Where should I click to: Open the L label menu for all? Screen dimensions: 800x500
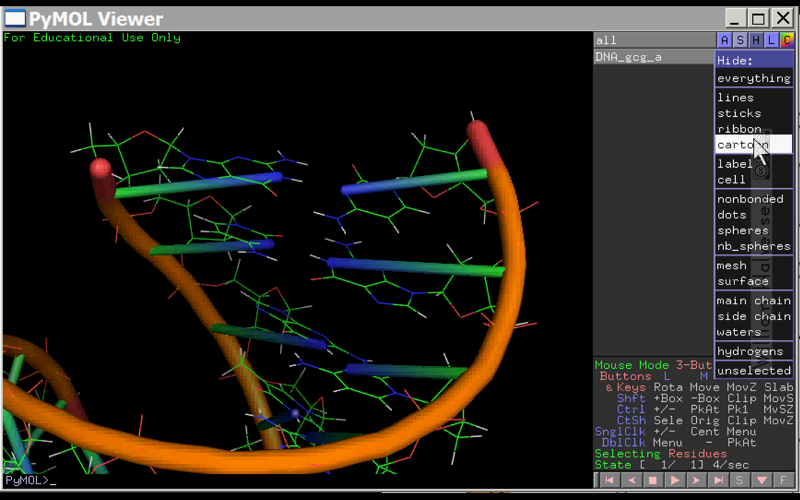[x=771, y=40]
